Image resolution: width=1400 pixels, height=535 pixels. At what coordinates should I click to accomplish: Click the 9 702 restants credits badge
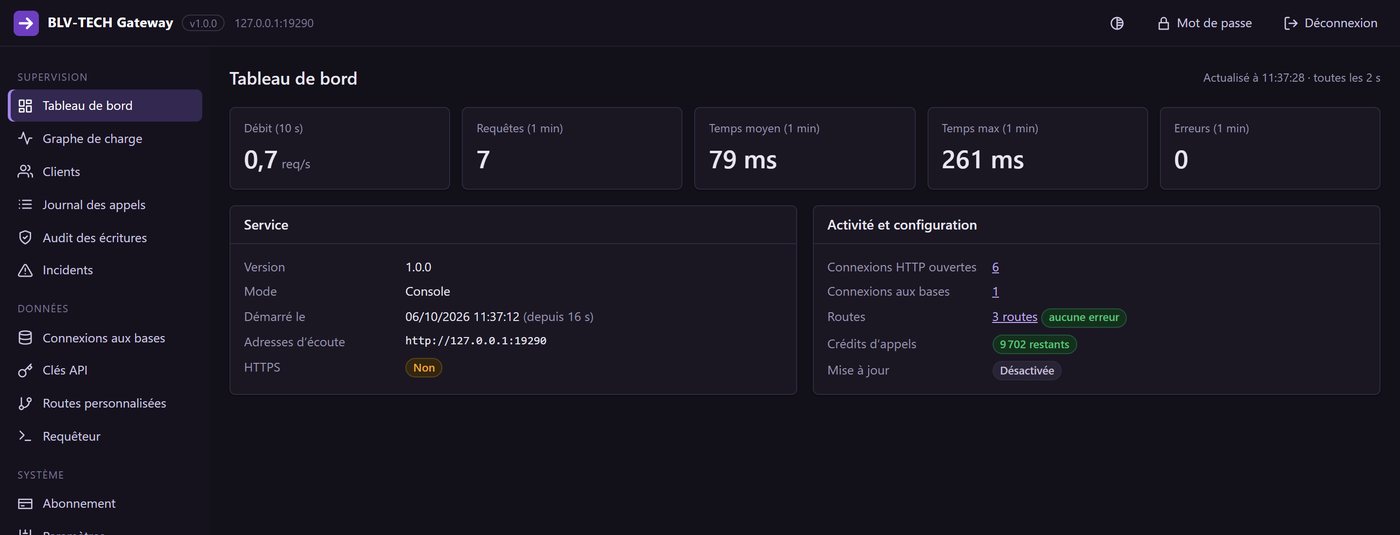1034,344
